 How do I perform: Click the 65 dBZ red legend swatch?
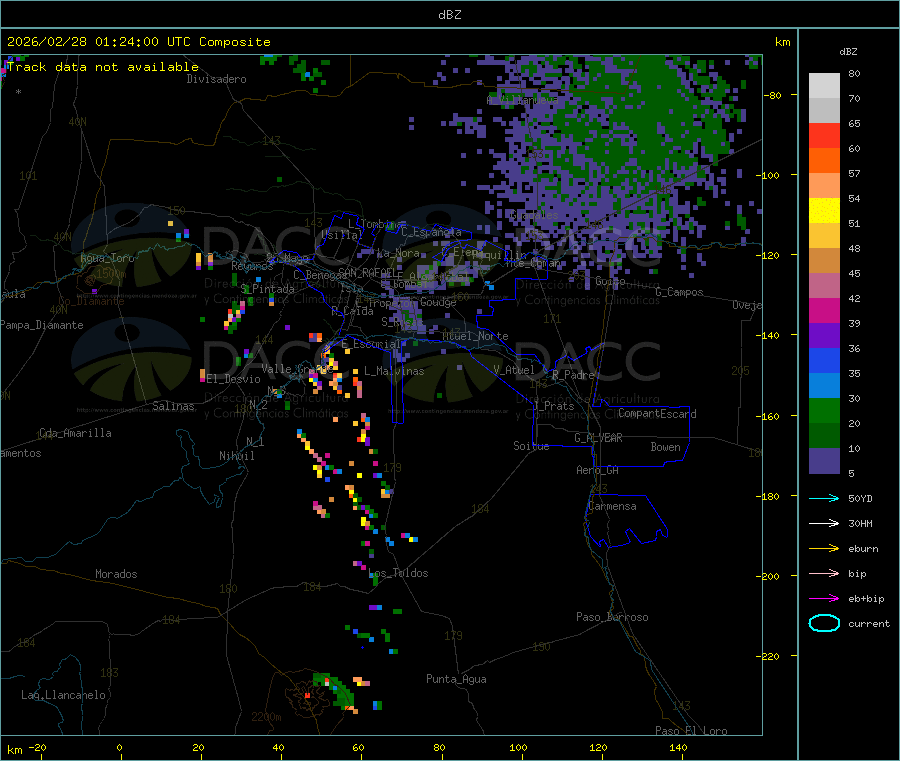[x=824, y=135]
